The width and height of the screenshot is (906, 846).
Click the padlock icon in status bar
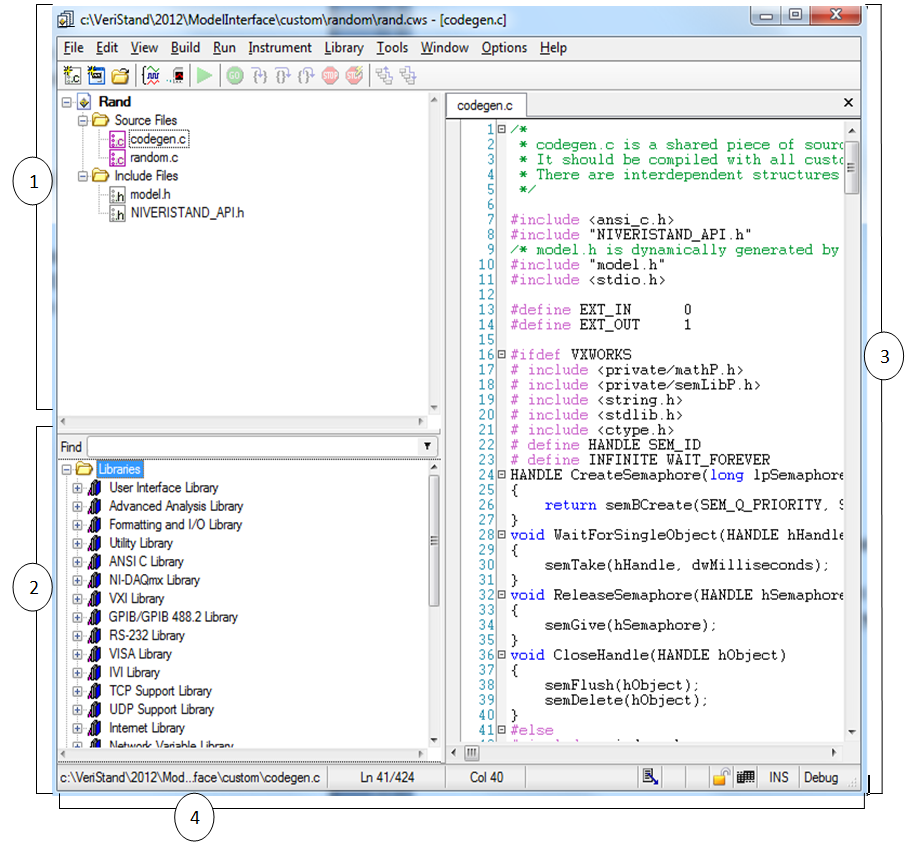[x=720, y=777]
